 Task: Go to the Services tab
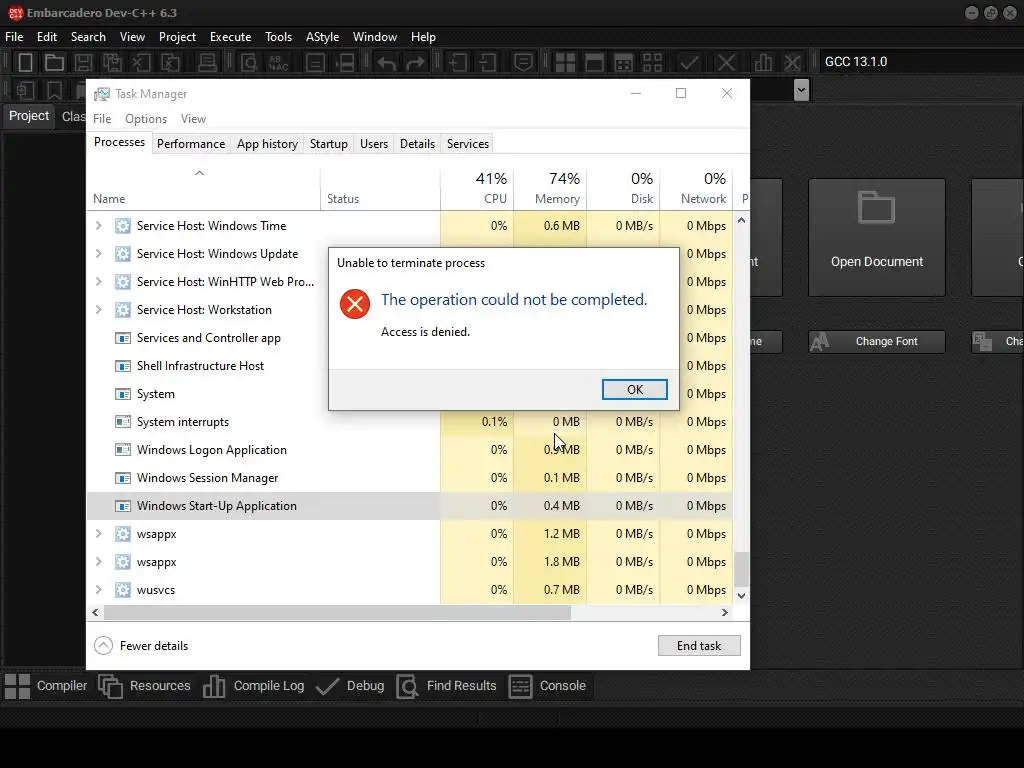468,144
